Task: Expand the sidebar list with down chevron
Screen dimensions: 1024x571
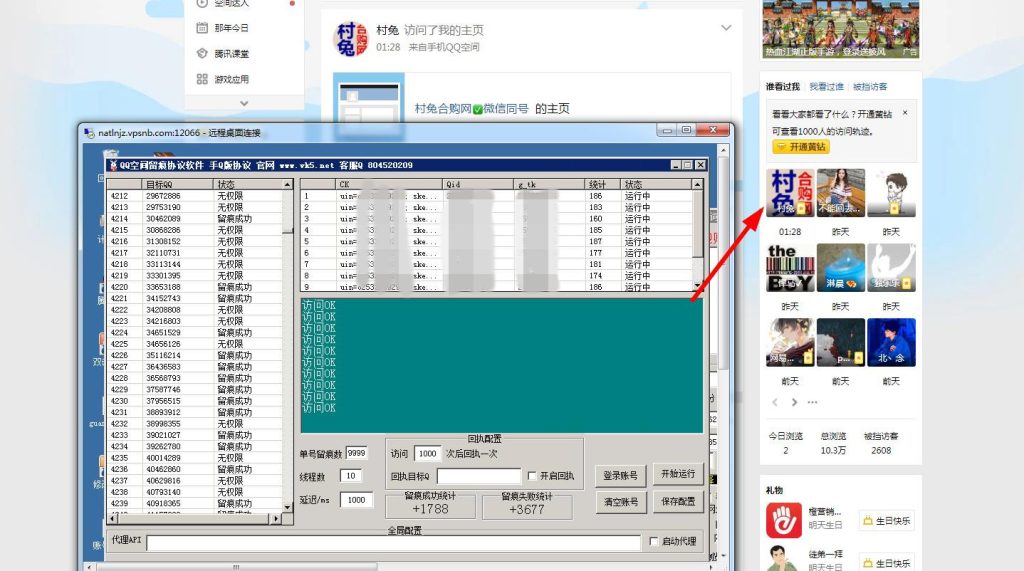Action: click(244, 103)
